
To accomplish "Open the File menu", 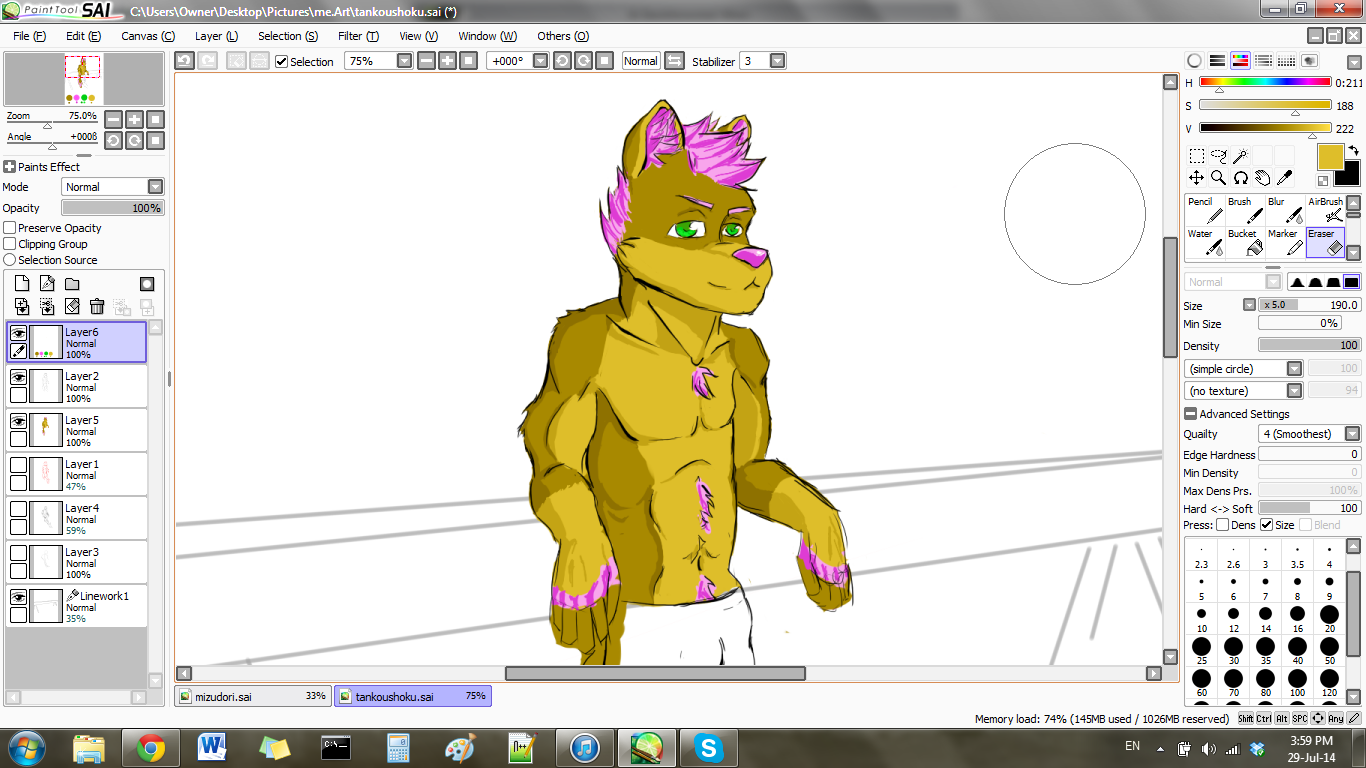I will (30, 36).
